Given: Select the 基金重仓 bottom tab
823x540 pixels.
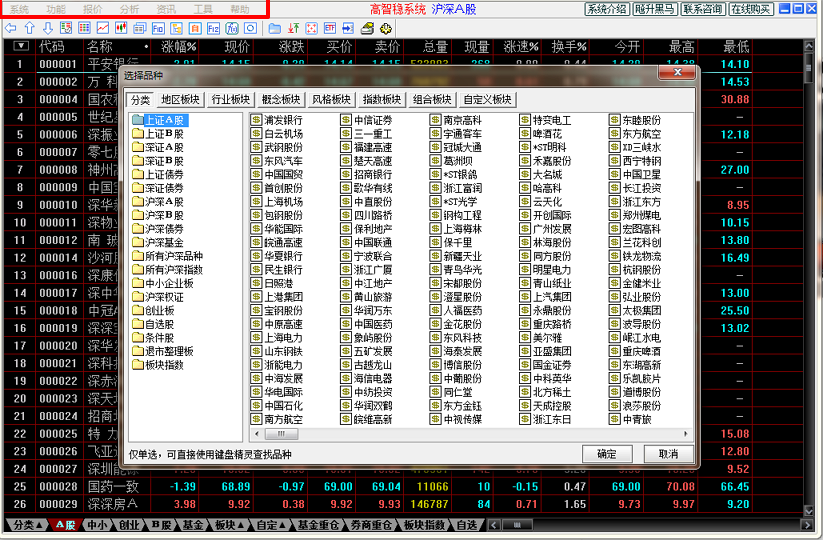Looking at the screenshot, I should pyautogui.click(x=319, y=525).
